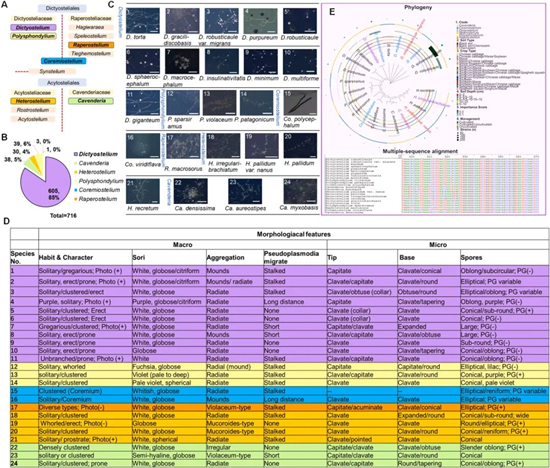
Task: Select the Synstelium label in panel A
Action: click(x=52, y=72)
